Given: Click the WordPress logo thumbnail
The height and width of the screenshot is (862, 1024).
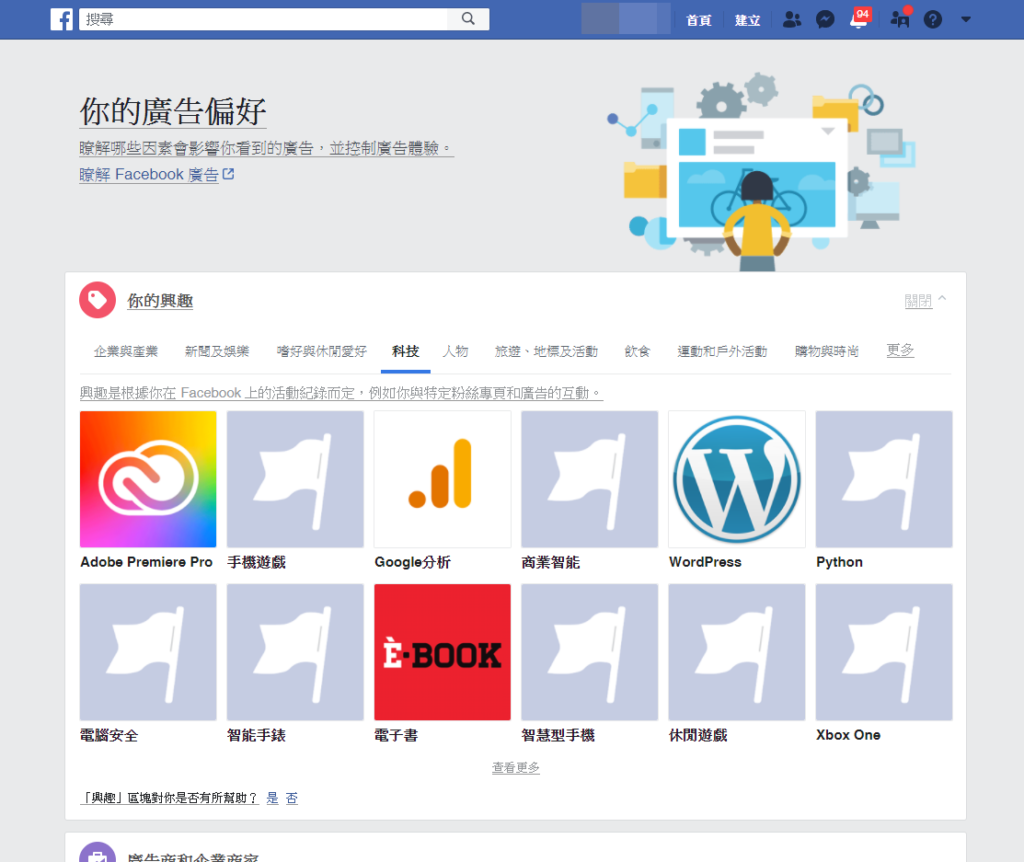Looking at the screenshot, I should coord(737,479).
